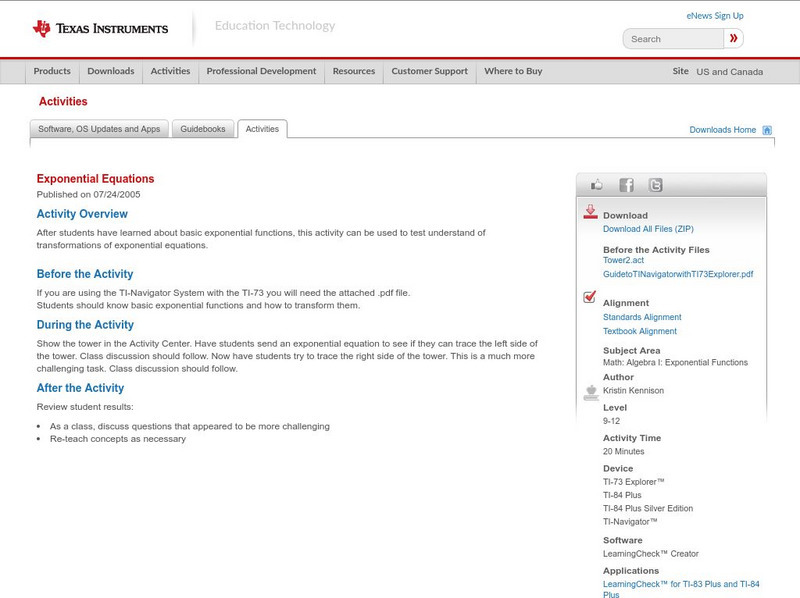
Task: Click the Author person icon
Action: click(x=591, y=392)
